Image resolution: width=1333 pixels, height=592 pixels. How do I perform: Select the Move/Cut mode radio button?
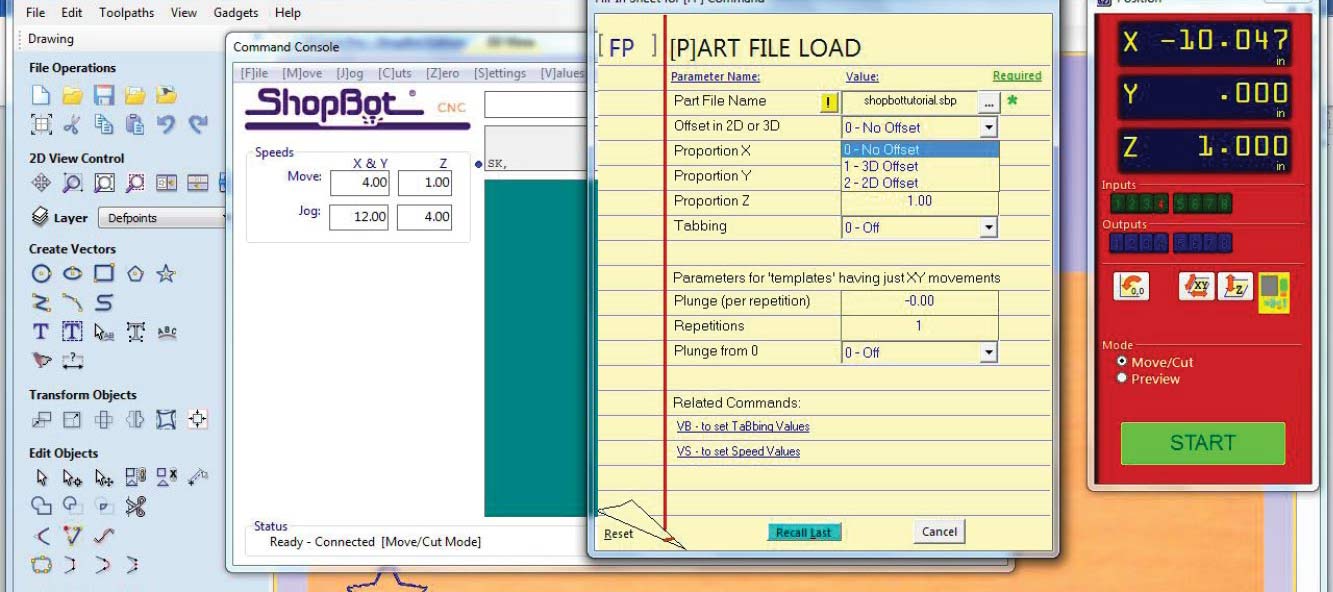(x=1122, y=361)
